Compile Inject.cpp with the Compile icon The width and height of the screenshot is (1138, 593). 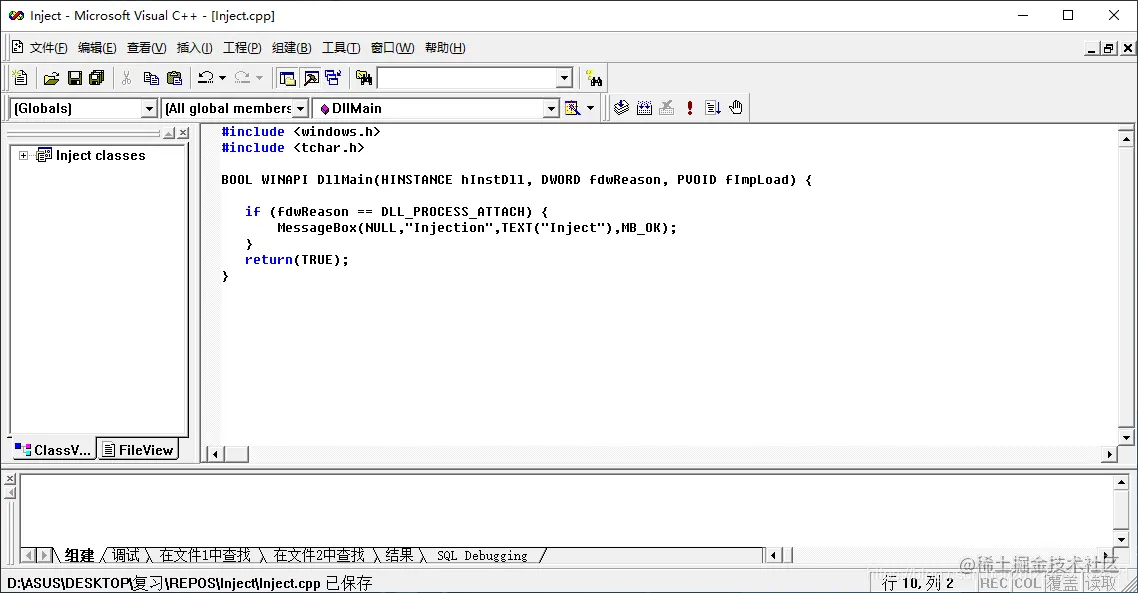tap(621, 108)
